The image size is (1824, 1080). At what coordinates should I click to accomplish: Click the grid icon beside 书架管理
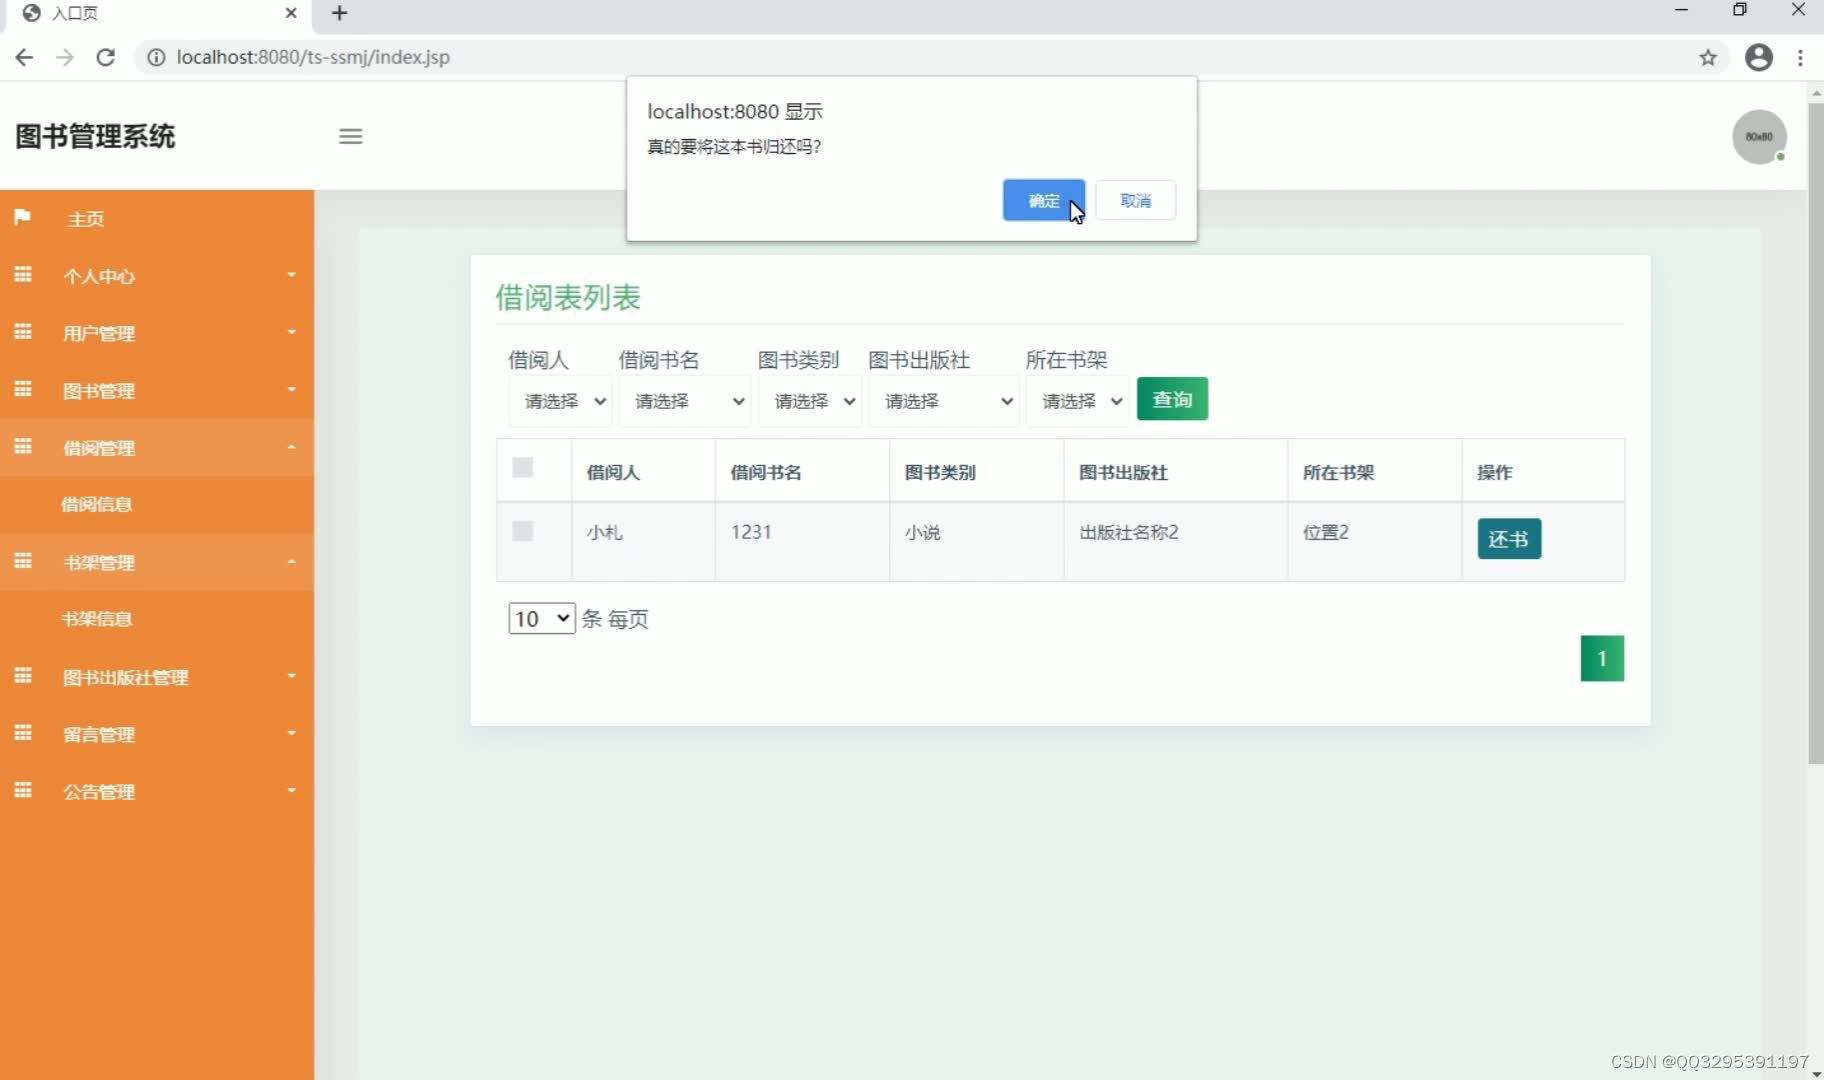click(x=23, y=560)
